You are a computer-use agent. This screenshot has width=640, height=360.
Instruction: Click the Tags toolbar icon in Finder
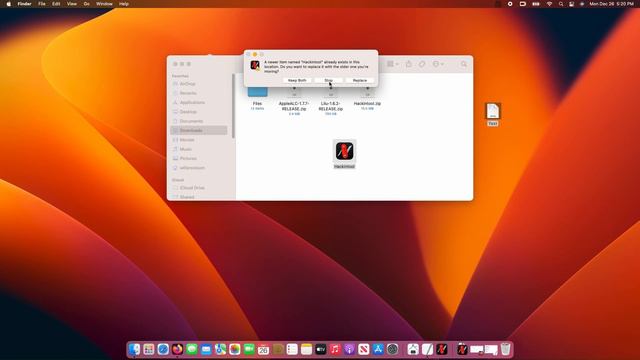(422, 64)
